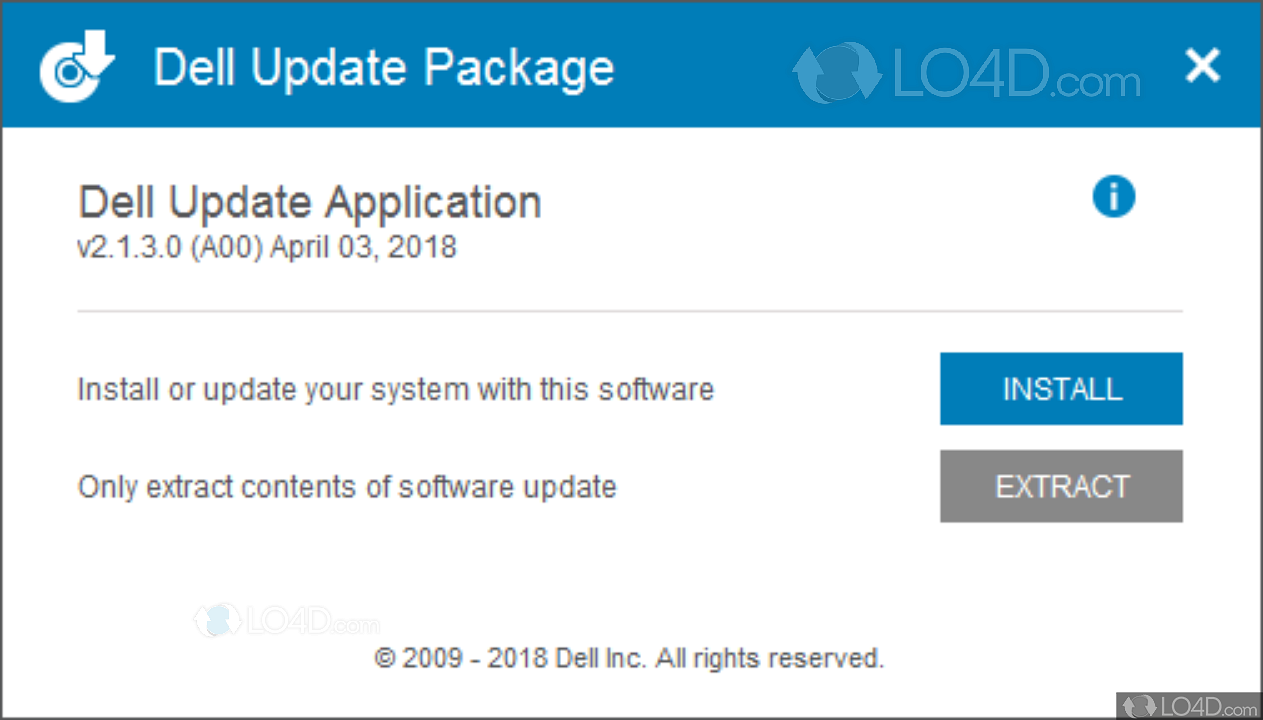Click "Install or update your system" description text
The image size is (1263, 720).
point(395,389)
